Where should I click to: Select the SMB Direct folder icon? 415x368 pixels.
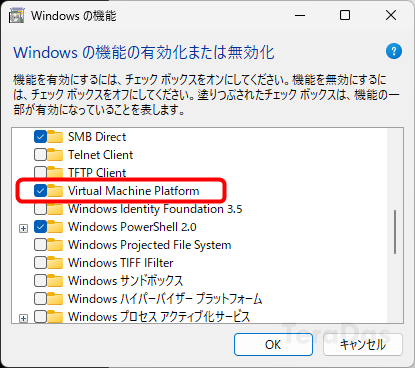55,137
